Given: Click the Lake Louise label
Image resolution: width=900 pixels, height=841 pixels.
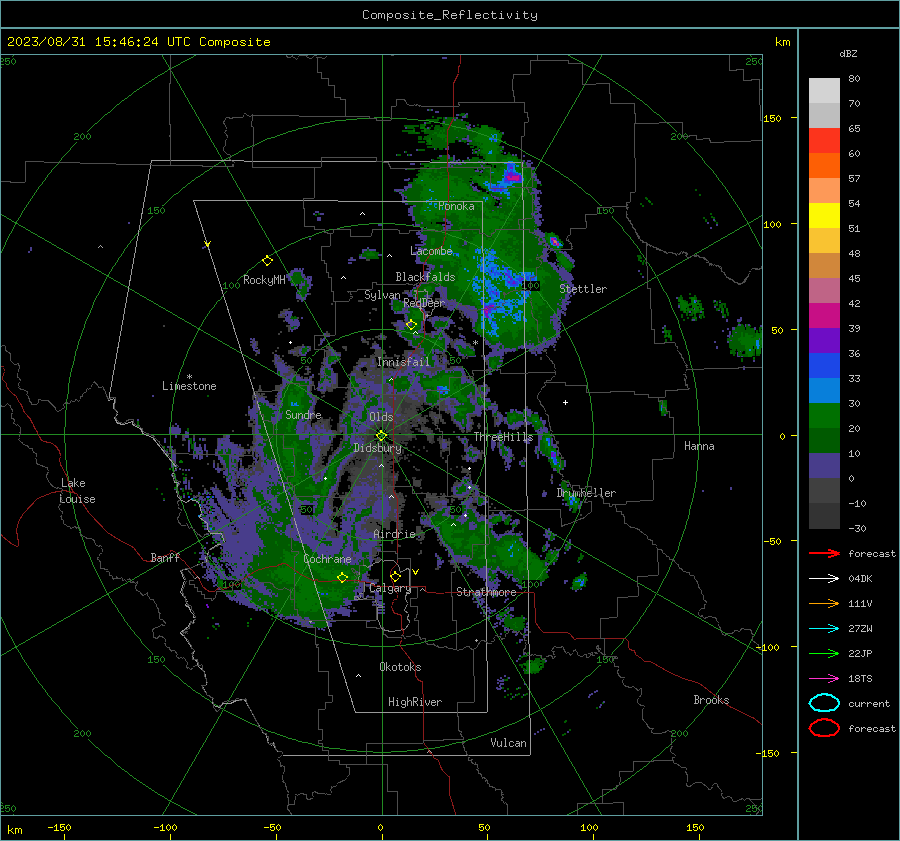Looking at the screenshot, I should (78, 491).
